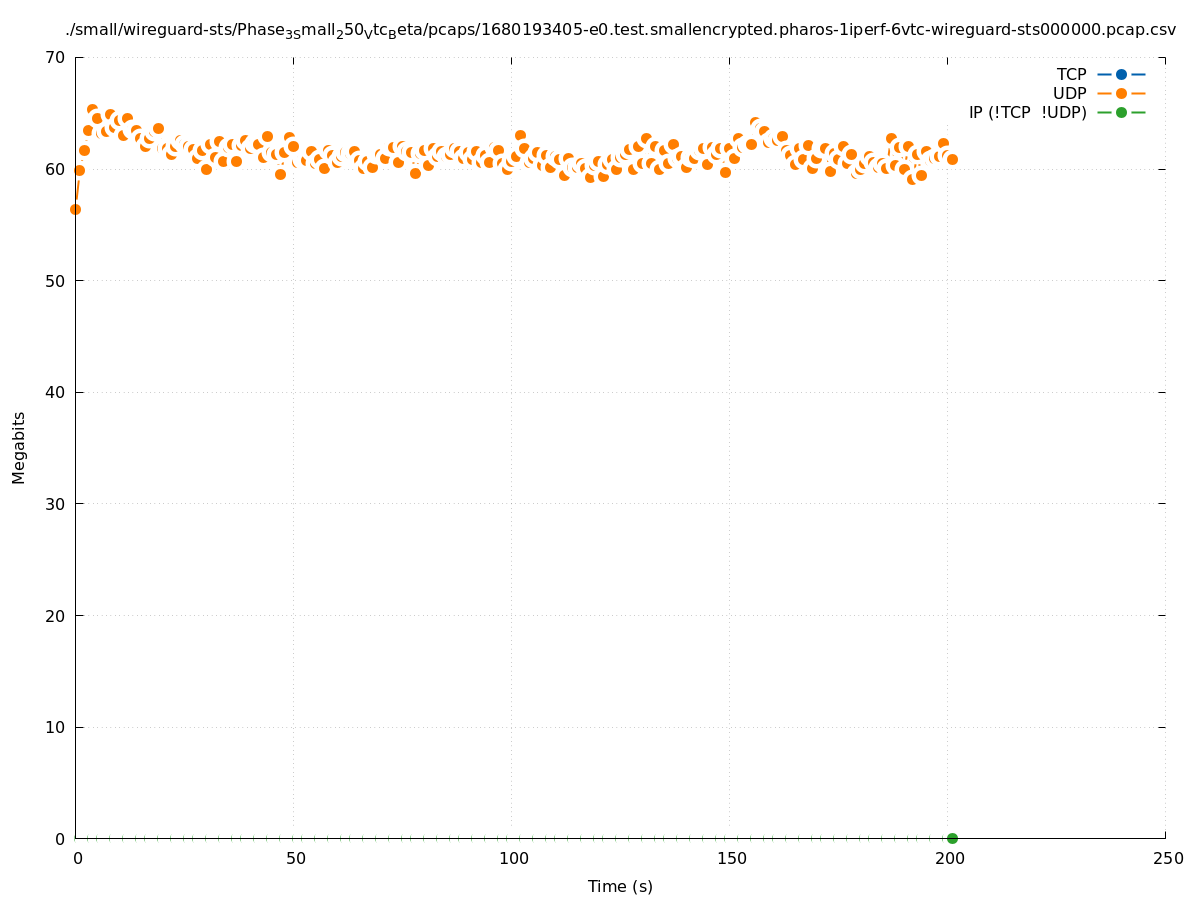Click the 100 tick on the x-axis
Screen dimensions: 1197x900
(x=512, y=858)
